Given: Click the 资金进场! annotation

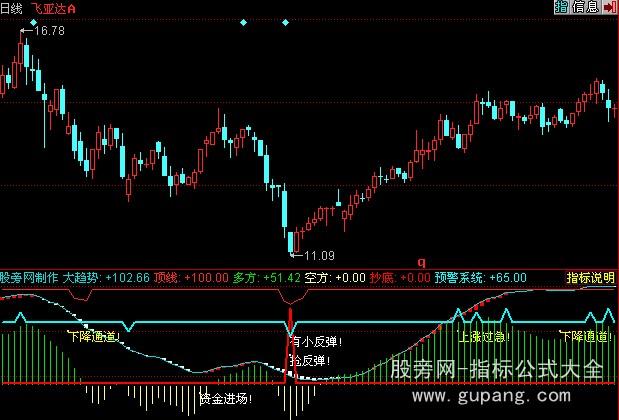Looking at the screenshot, I should tap(225, 399).
